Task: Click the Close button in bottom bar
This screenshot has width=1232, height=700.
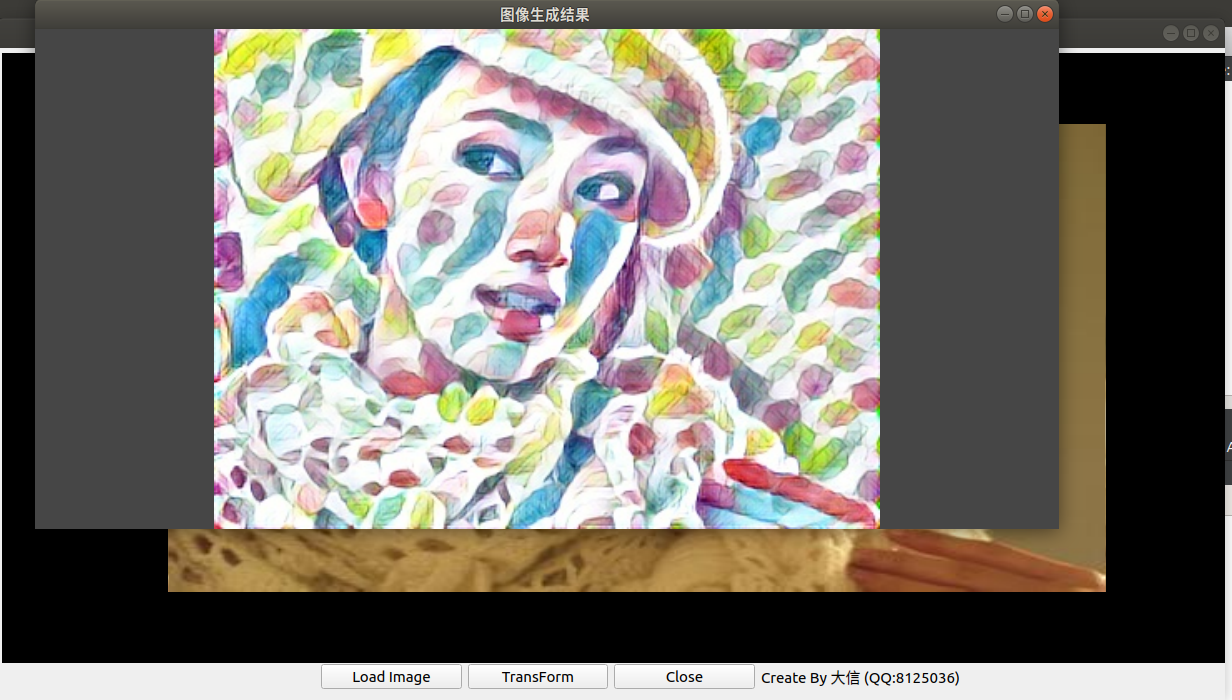Action: click(684, 677)
